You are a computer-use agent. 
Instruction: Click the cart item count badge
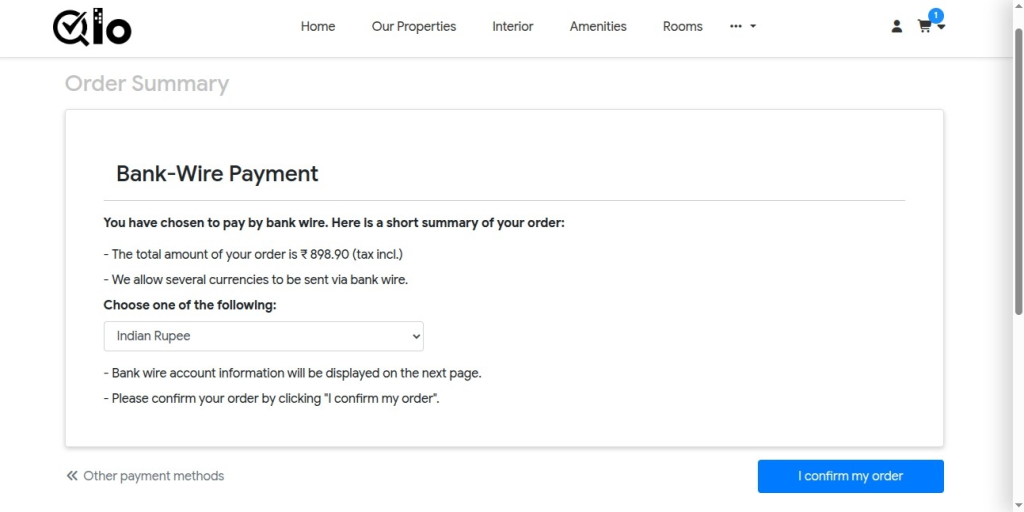tap(936, 16)
